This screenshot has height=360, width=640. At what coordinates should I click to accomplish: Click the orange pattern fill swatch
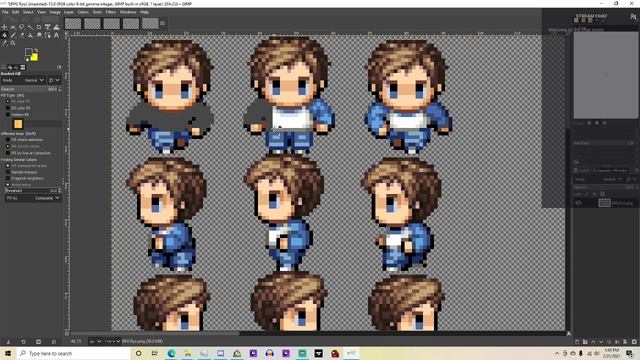(x=18, y=124)
